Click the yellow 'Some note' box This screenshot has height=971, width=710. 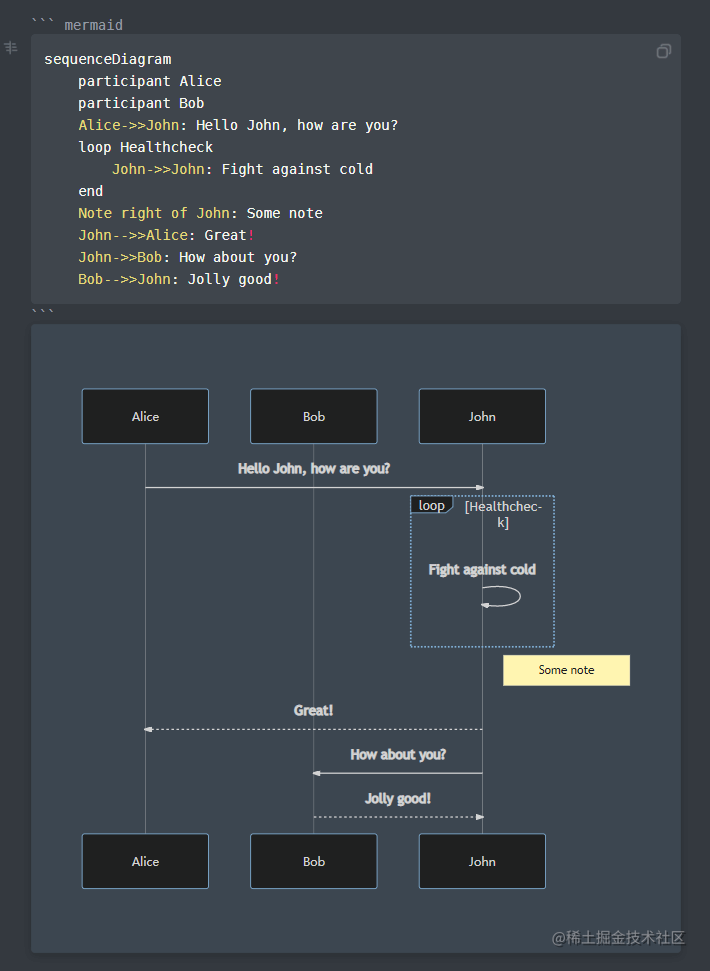click(566, 670)
